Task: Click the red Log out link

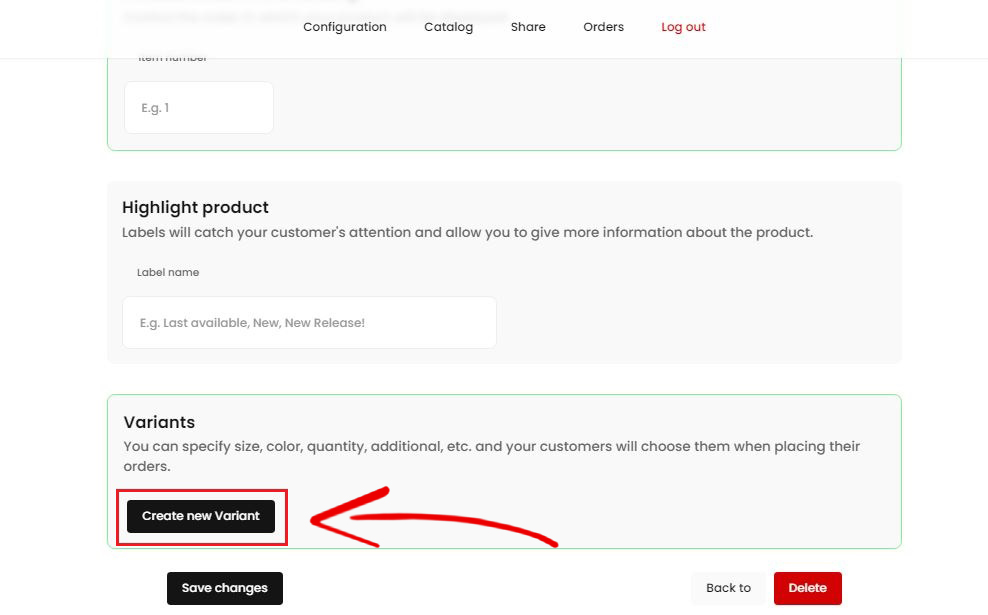Action: point(683,27)
